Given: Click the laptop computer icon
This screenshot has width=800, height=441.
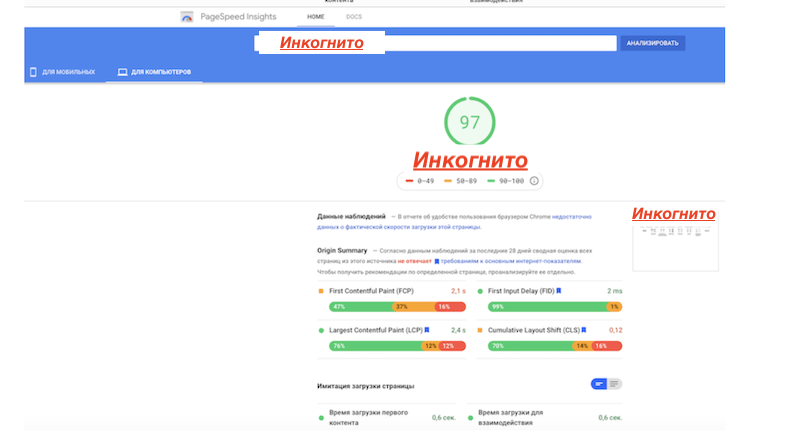Looking at the screenshot, I should (122, 72).
